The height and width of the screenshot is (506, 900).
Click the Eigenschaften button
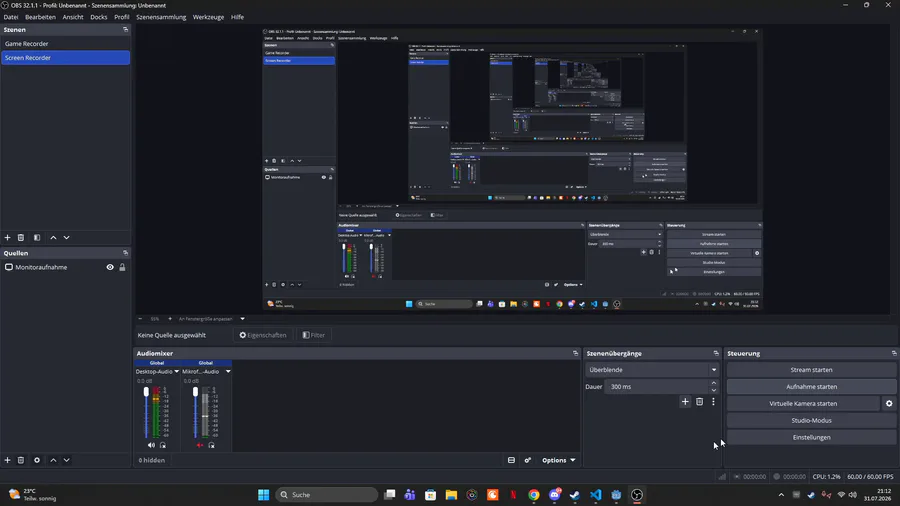(x=263, y=335)
